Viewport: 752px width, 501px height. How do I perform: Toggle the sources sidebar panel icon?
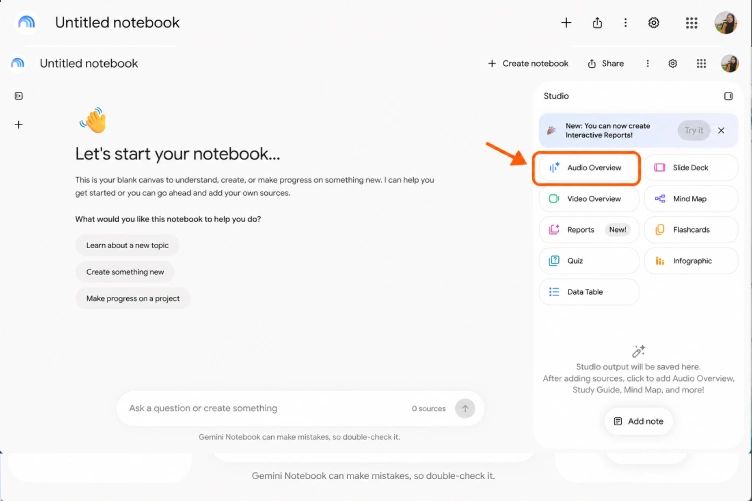[19, 96]
